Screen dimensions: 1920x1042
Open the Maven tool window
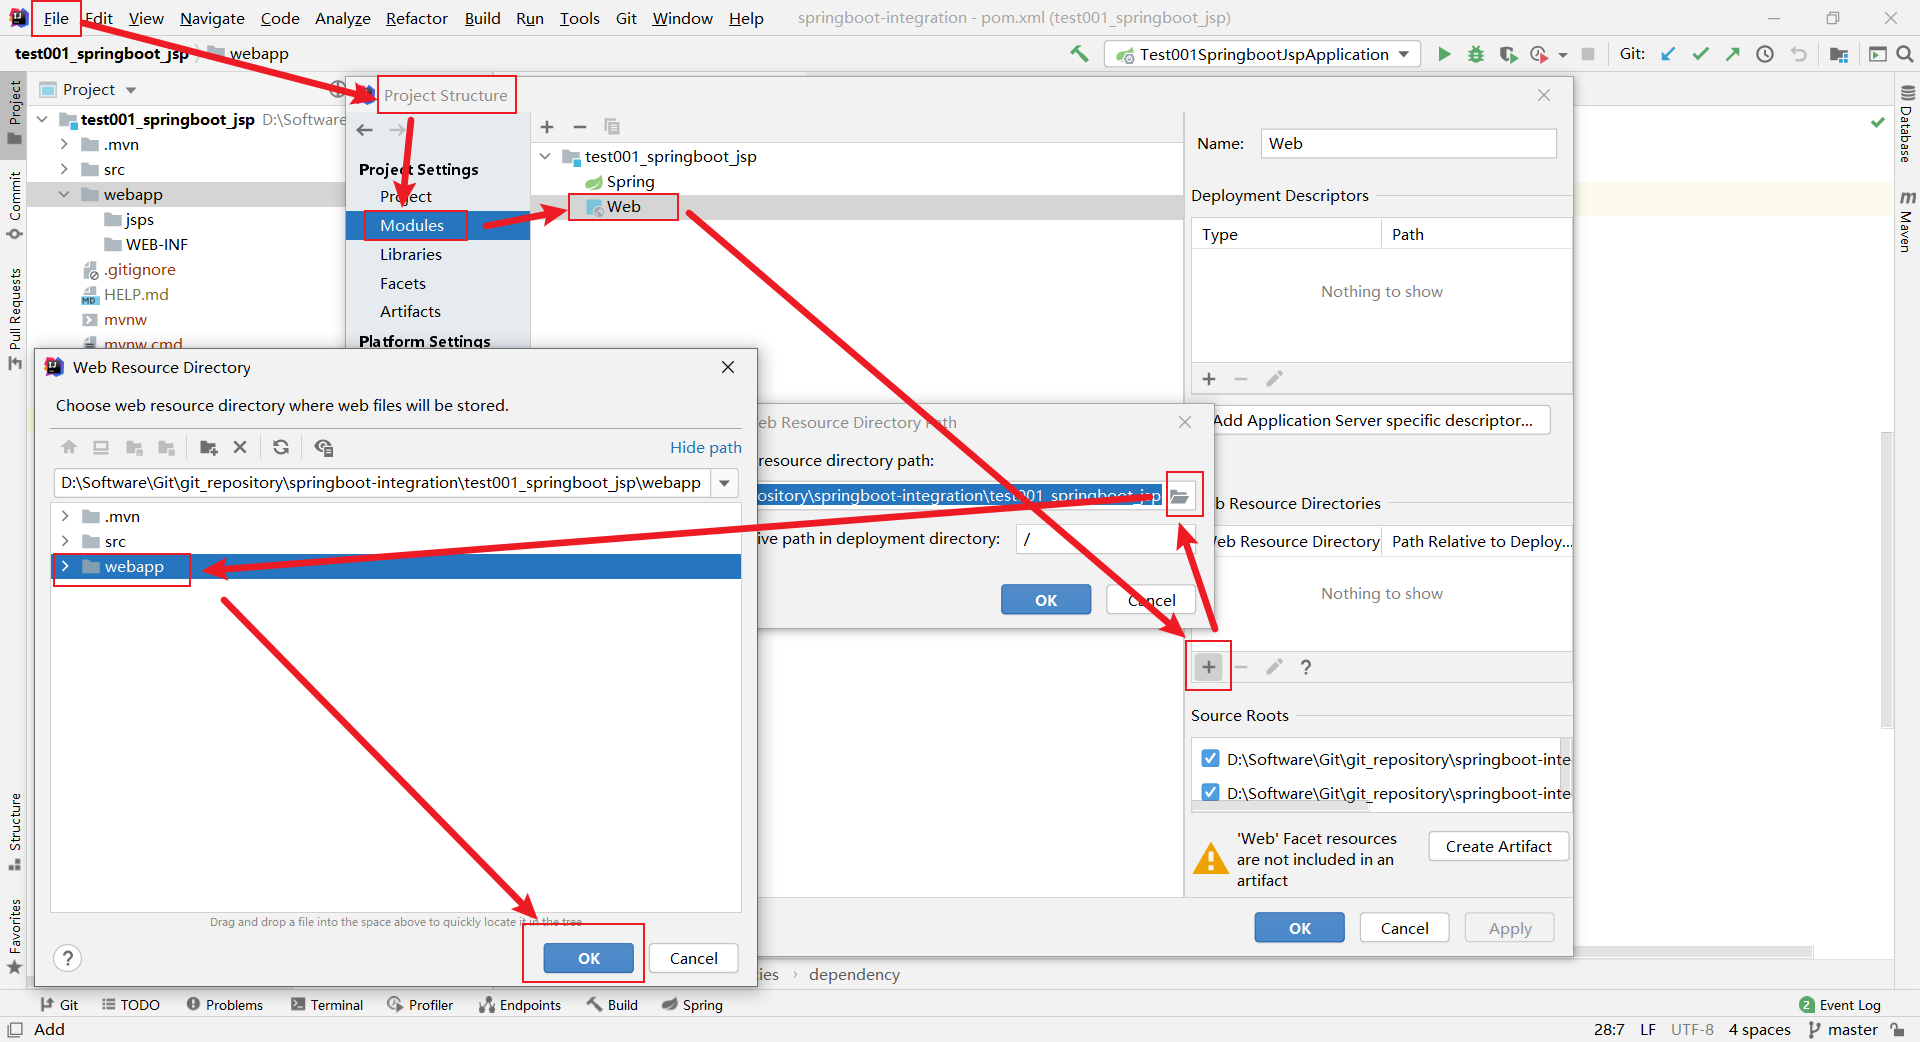[x=1906, y=222]
